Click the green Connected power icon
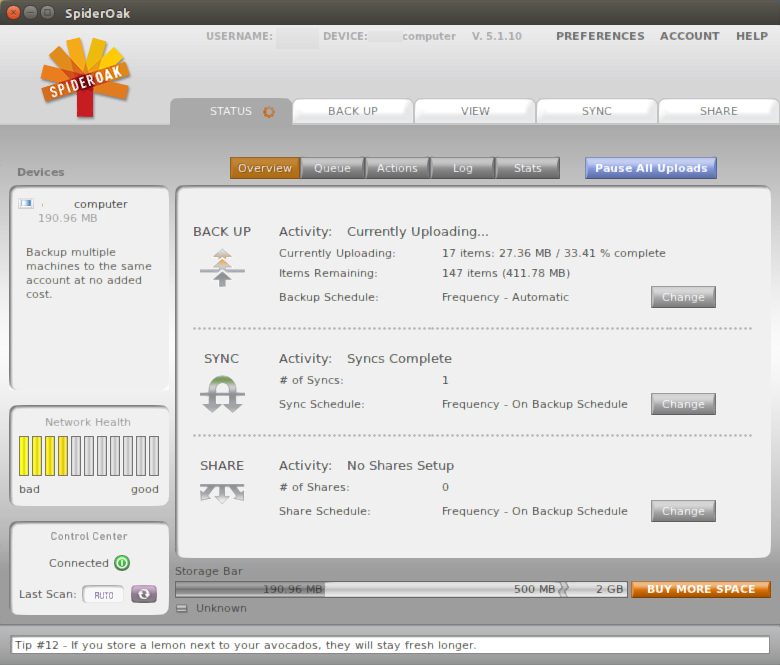Image resolution: width=780 pixels, height=665 pixels. [122, 563]
